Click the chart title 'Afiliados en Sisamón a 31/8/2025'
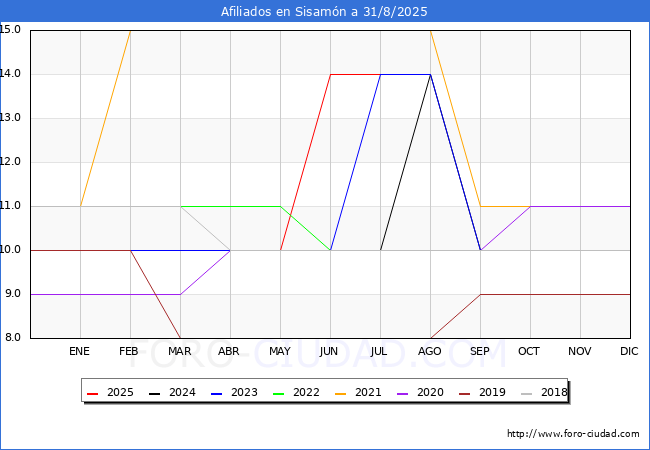This screenshot has width=650, height=450. pos(324,12)
